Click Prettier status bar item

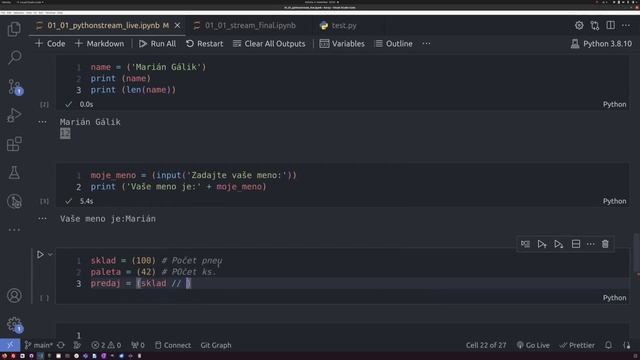click(577, 345)
